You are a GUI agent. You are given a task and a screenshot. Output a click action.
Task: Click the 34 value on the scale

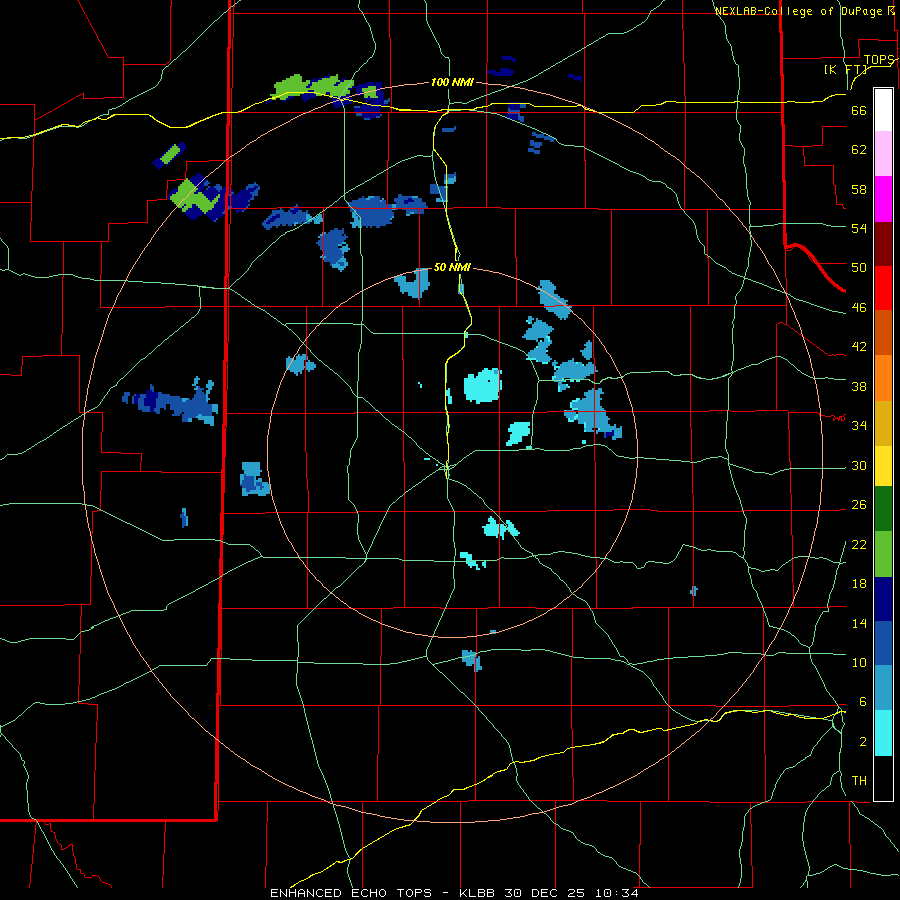pos(859,425)
